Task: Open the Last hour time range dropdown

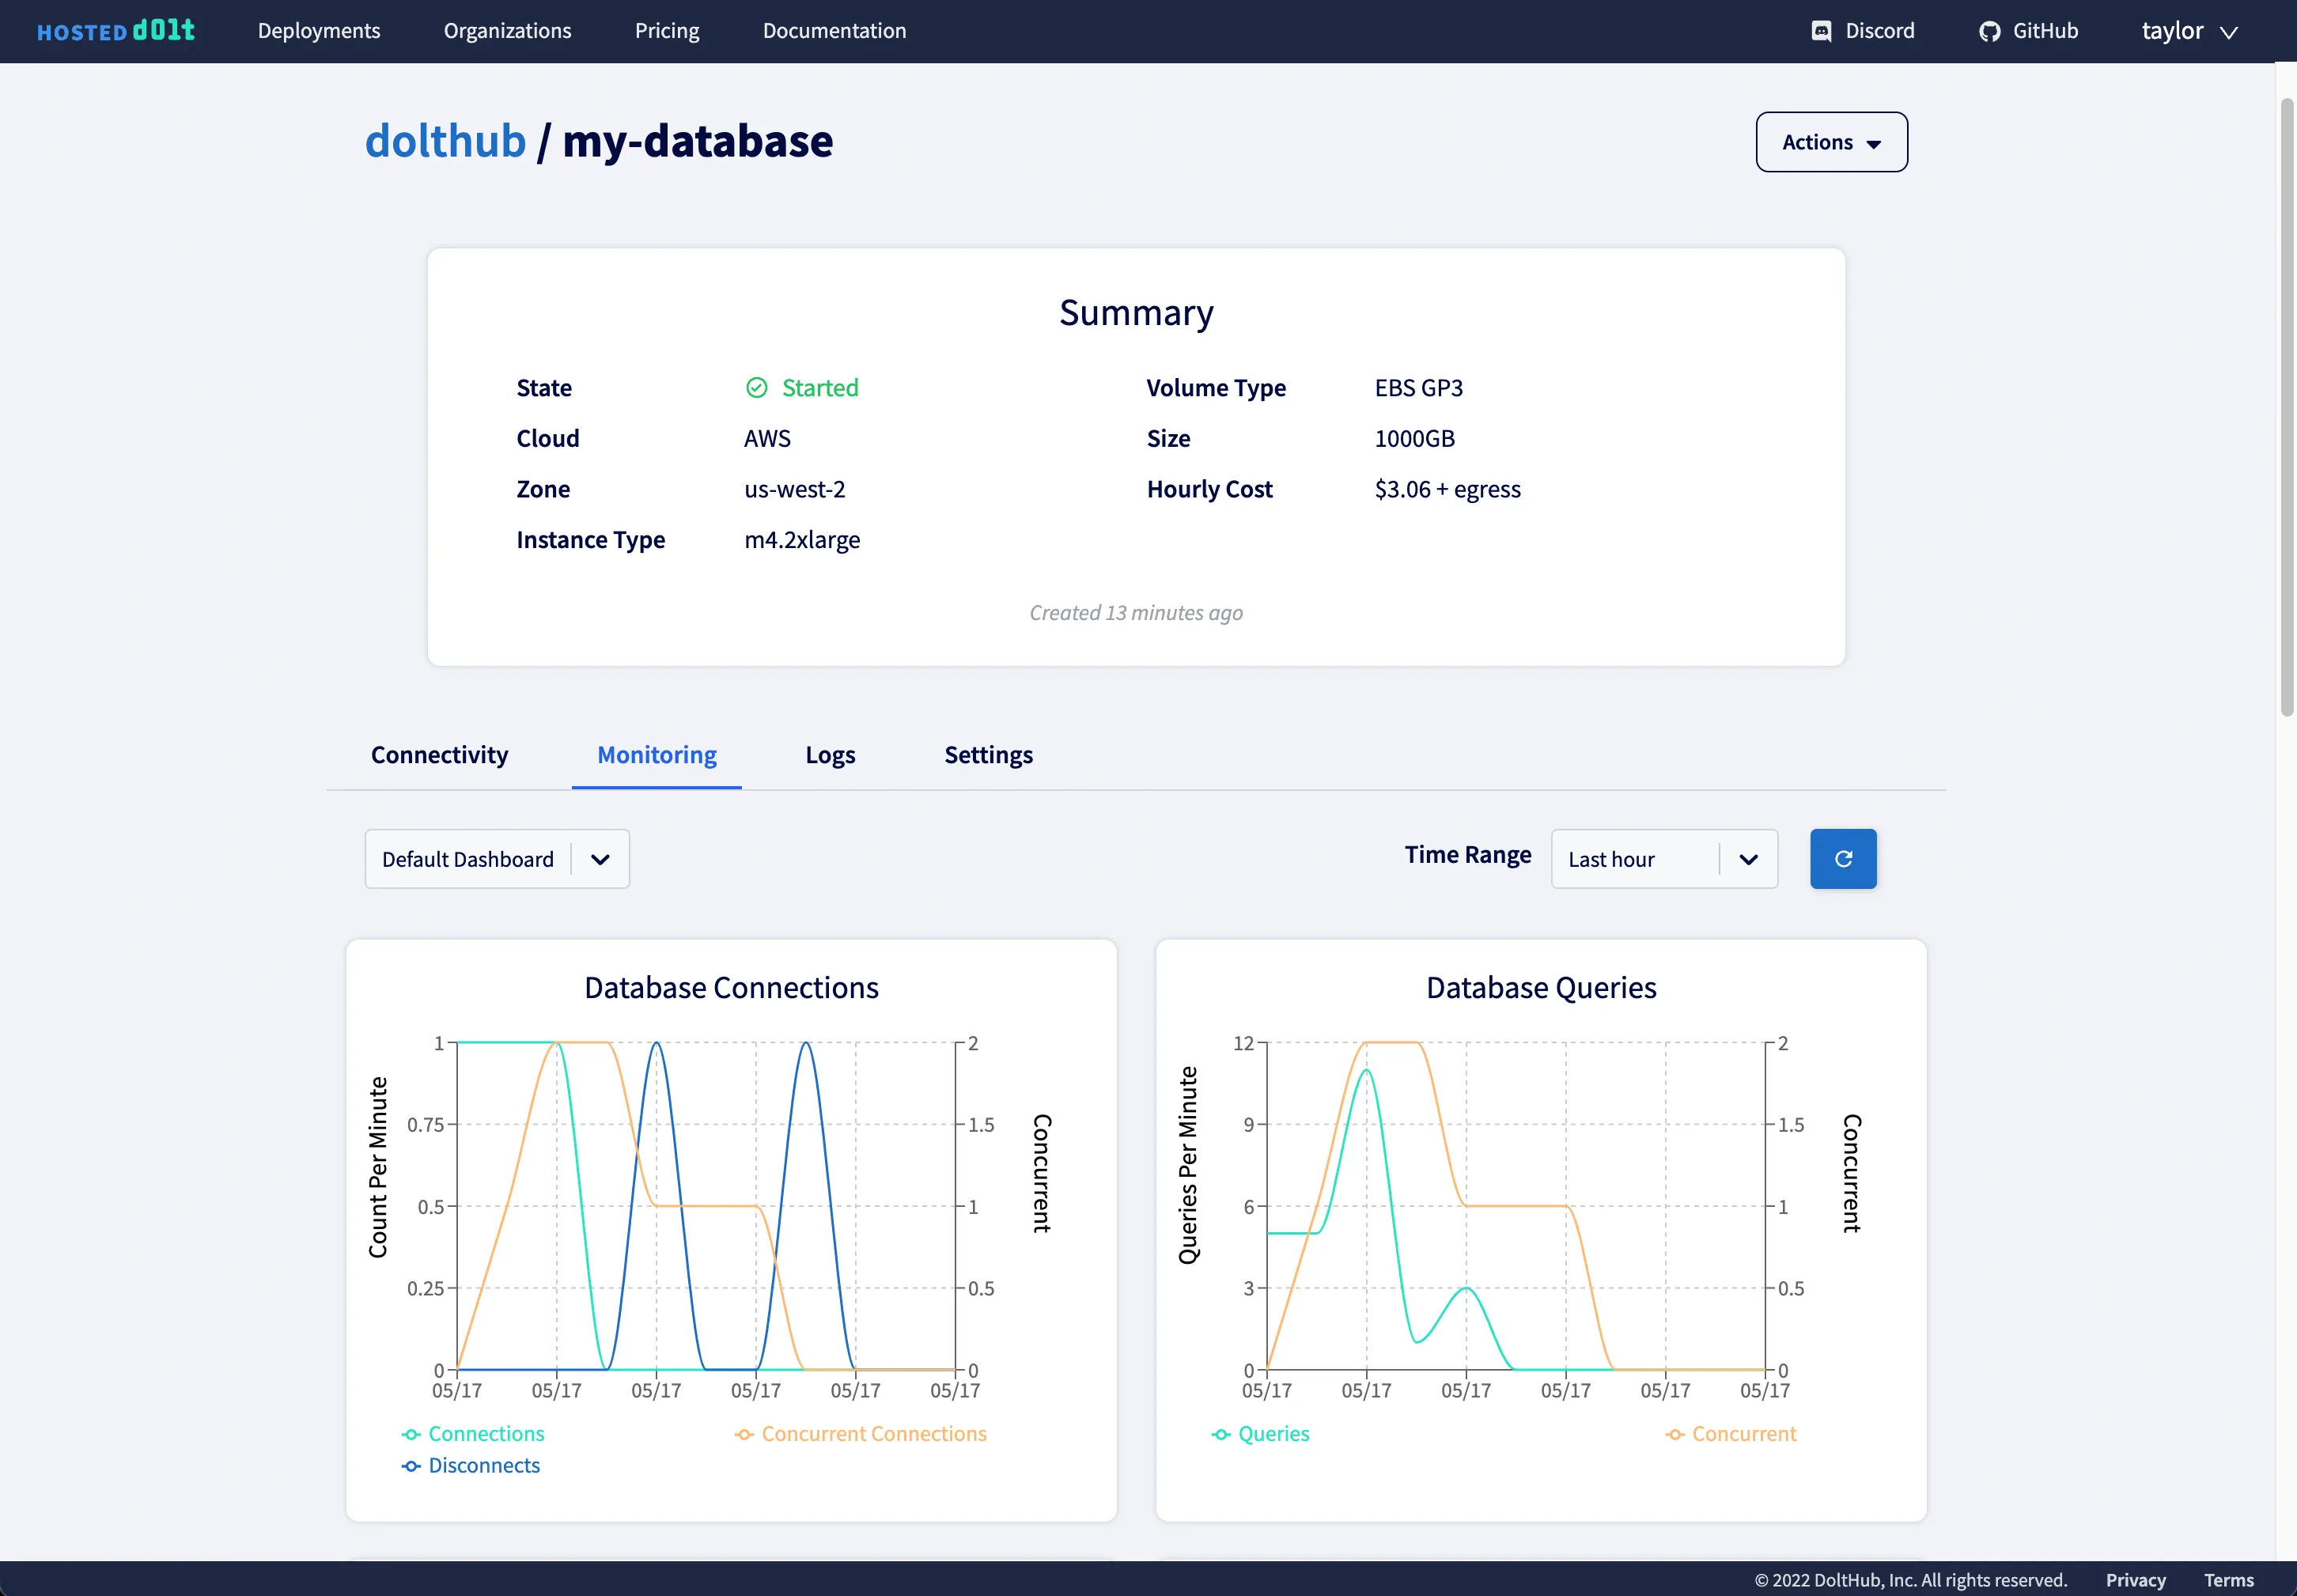Action: pos(1663,859)
